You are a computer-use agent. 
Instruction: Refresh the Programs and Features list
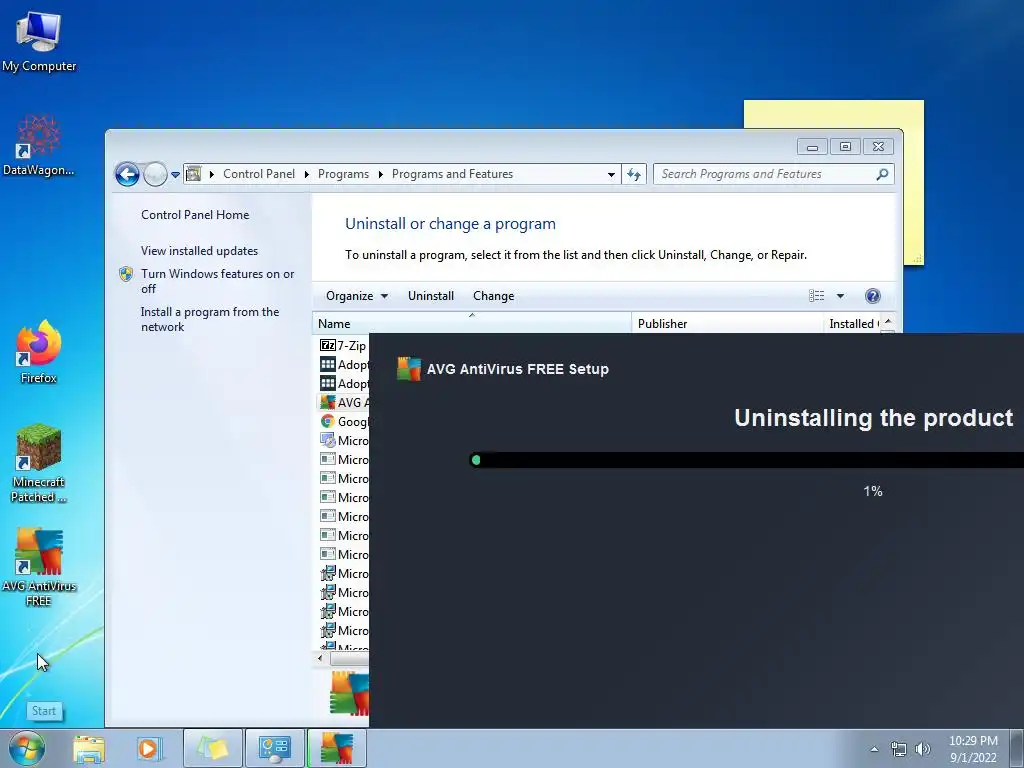pyautogui.click(x=633, y=174)
